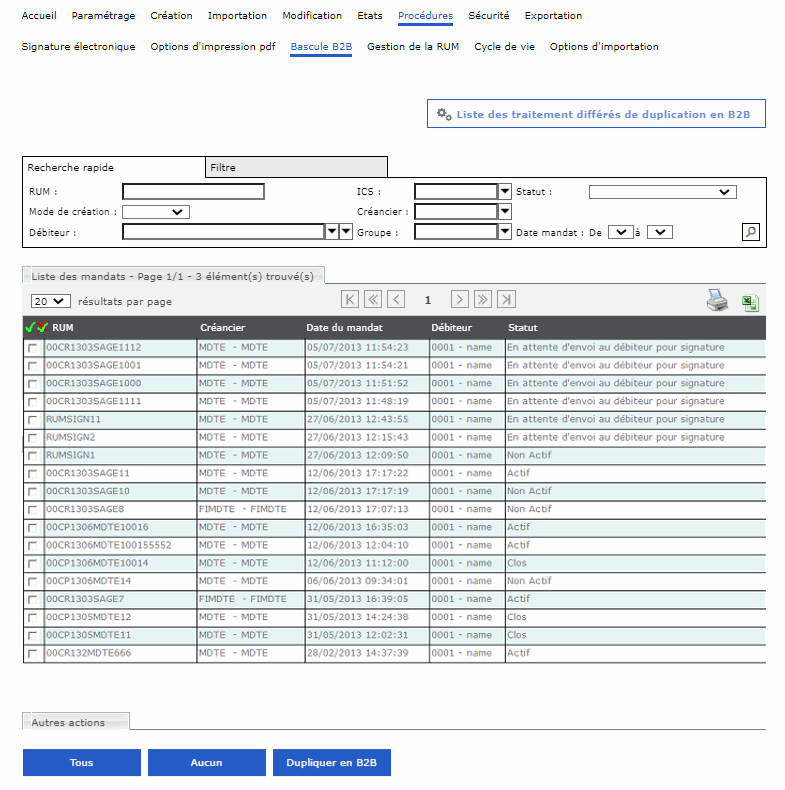Open the Statut dropdown
The width and height of the screenshot is (785, 790).
[x=662, y=192]
